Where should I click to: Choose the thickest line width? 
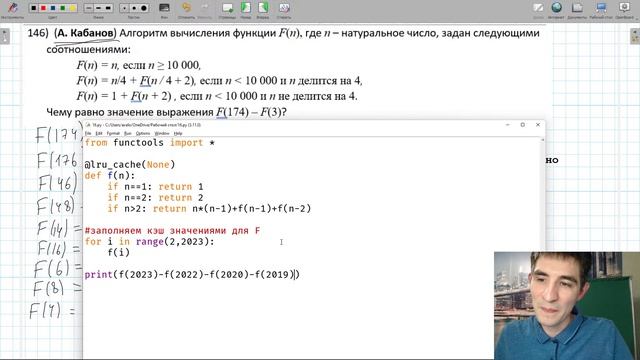click(x=108, y=8)
